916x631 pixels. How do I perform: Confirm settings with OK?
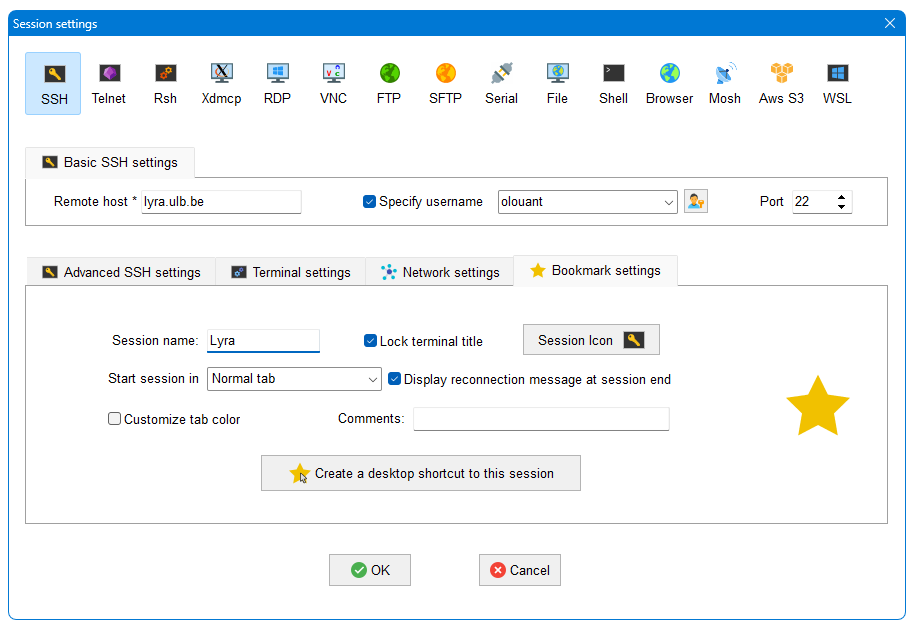369,569
